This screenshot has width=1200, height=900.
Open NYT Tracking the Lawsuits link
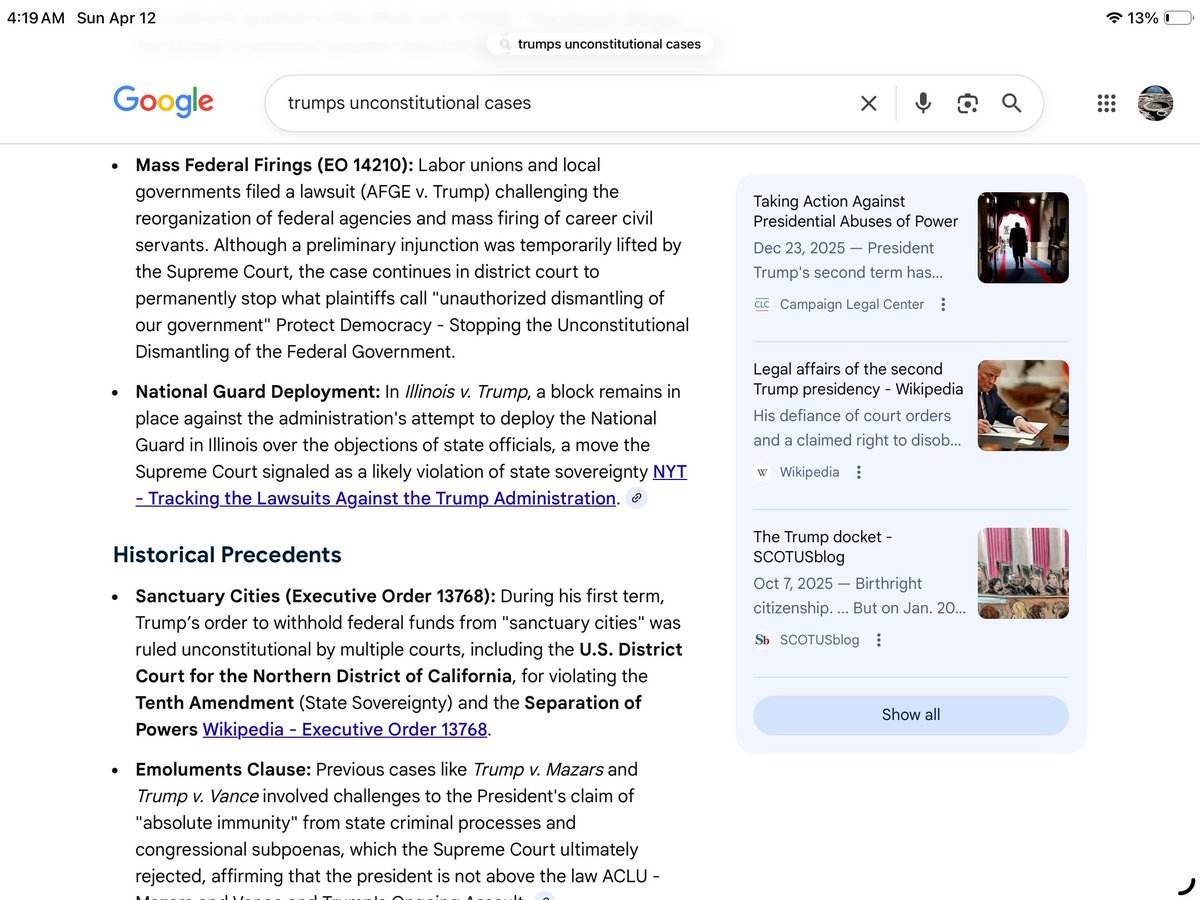411,485
